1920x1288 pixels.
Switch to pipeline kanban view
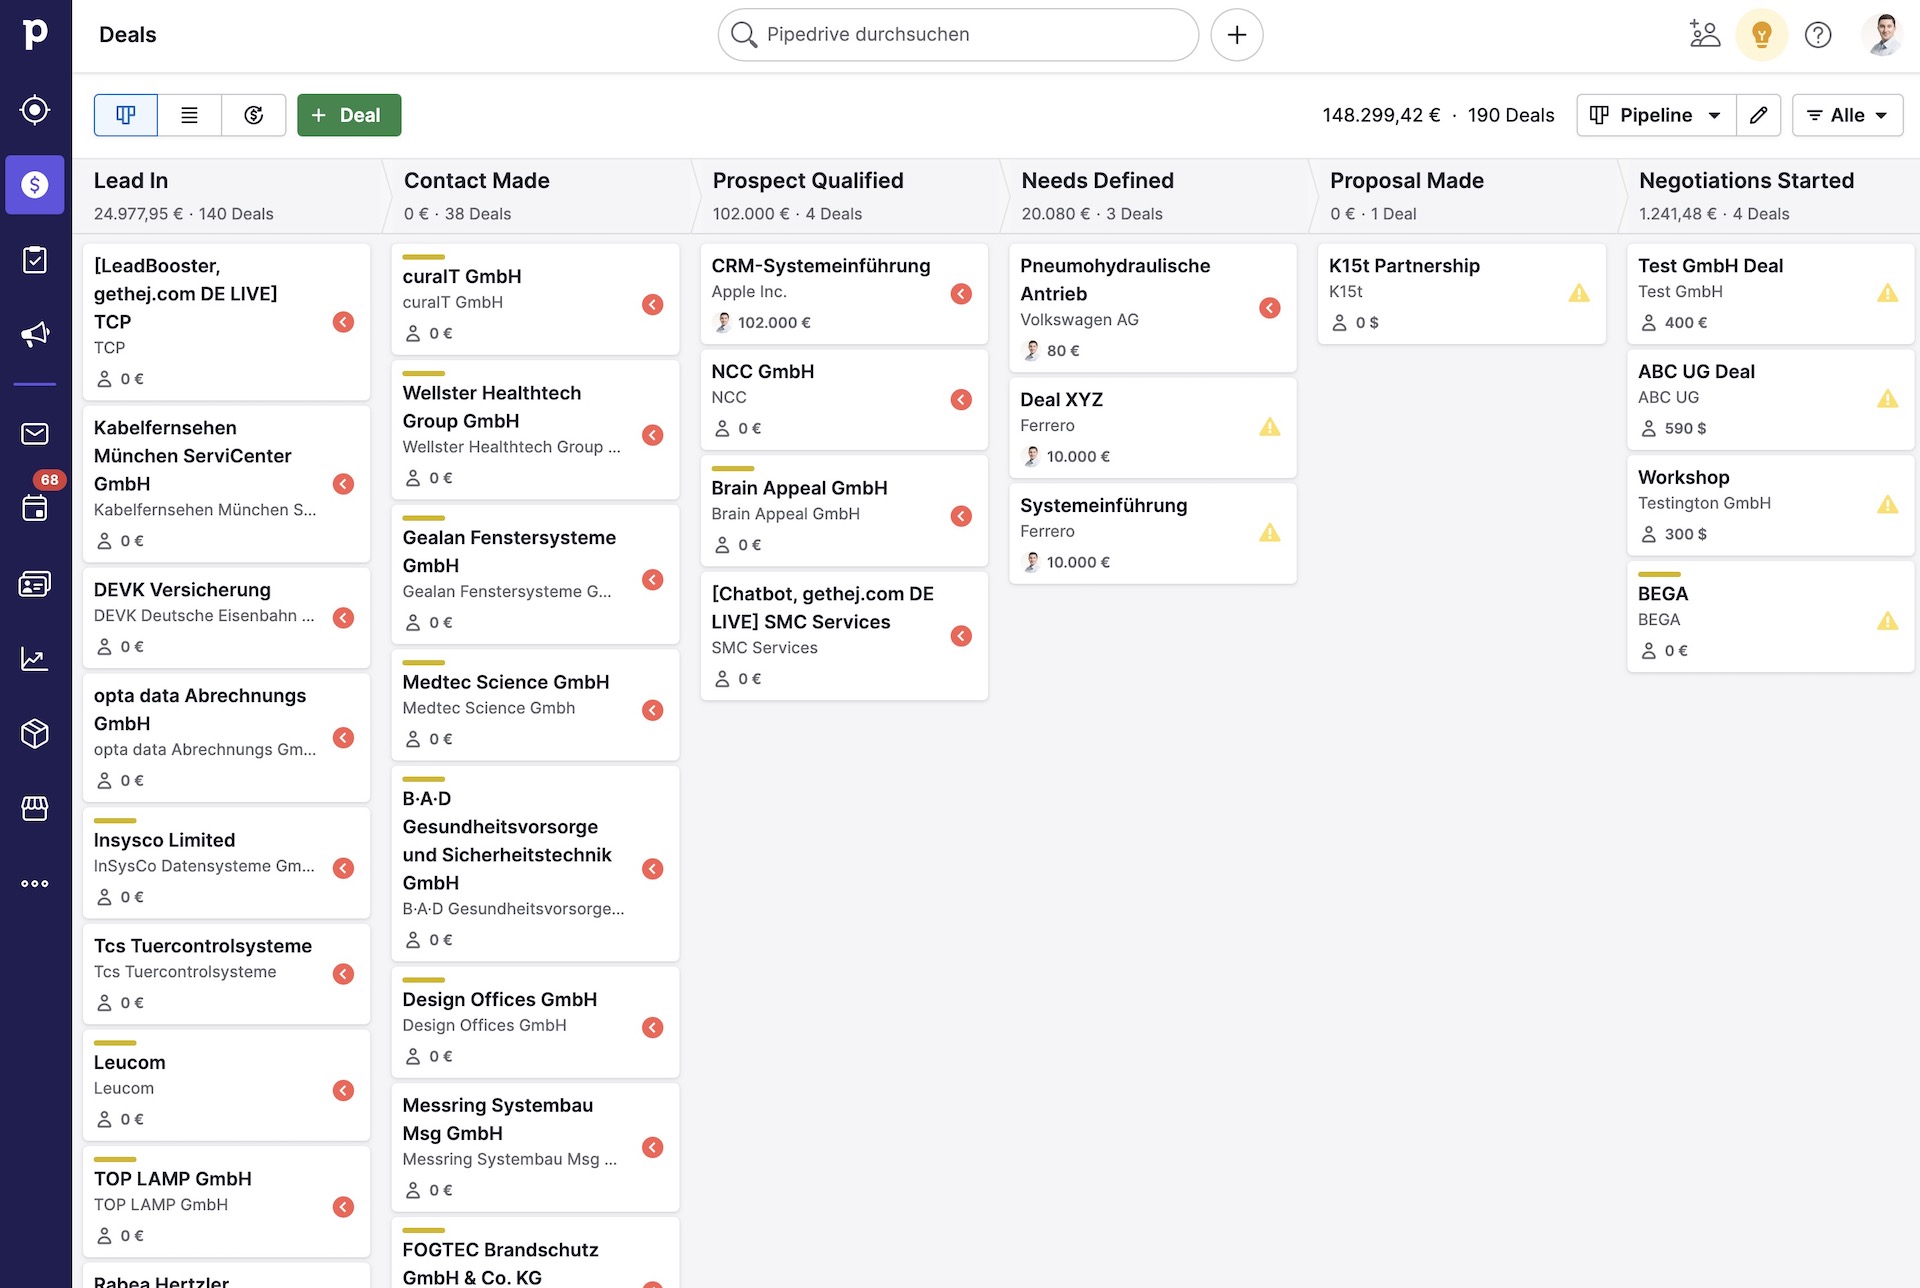126,115
